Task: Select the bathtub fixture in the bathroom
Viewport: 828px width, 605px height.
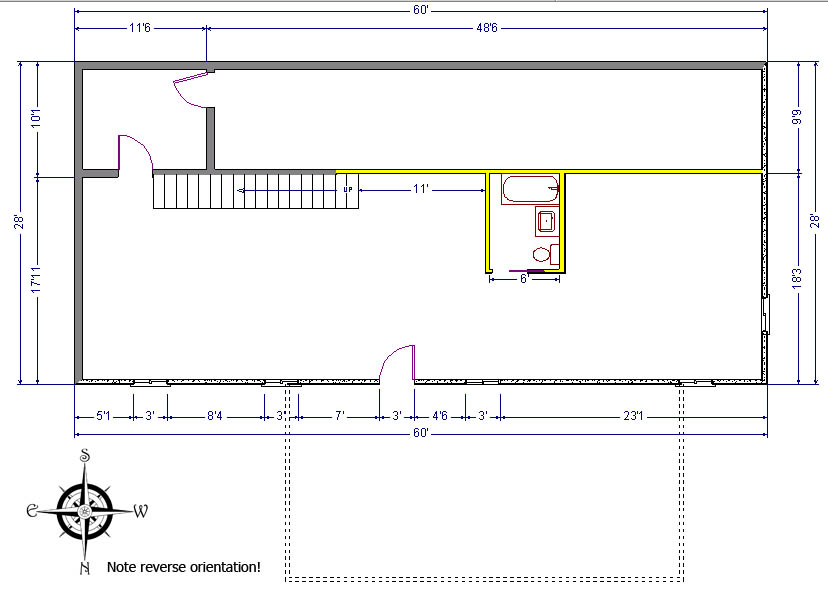Action: (530, 189)
